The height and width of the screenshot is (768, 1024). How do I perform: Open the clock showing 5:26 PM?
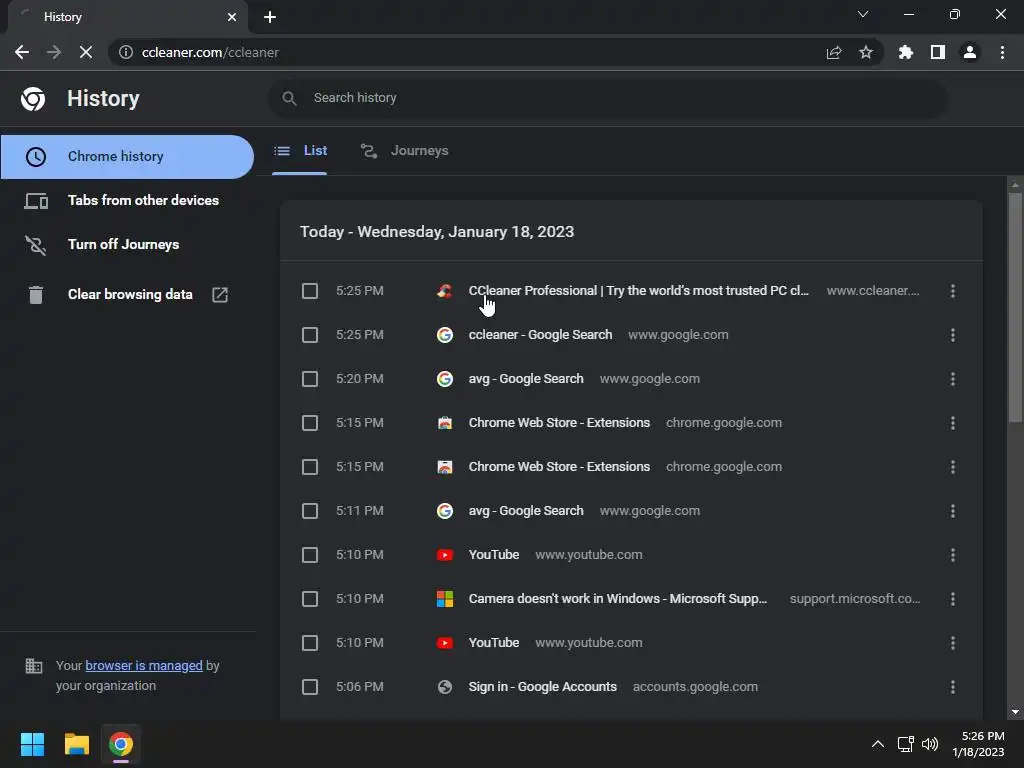[978, 744]
